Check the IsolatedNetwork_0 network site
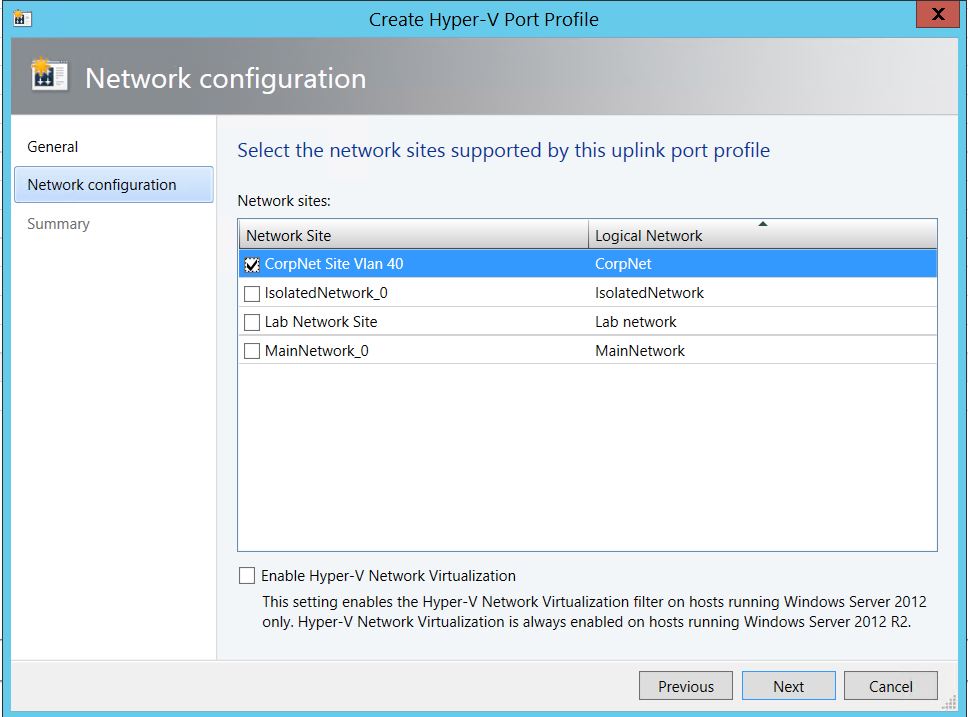This screenshot has height=717, width=968. tap(252, 294)
